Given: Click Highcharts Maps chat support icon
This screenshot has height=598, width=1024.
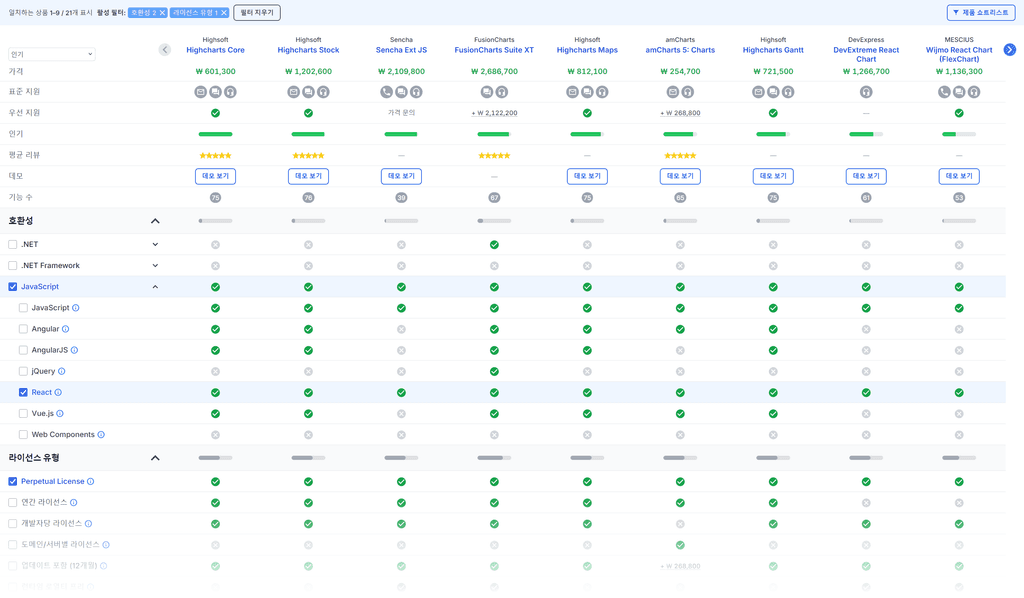Looking at the screenshot, I should pos(587,92).
